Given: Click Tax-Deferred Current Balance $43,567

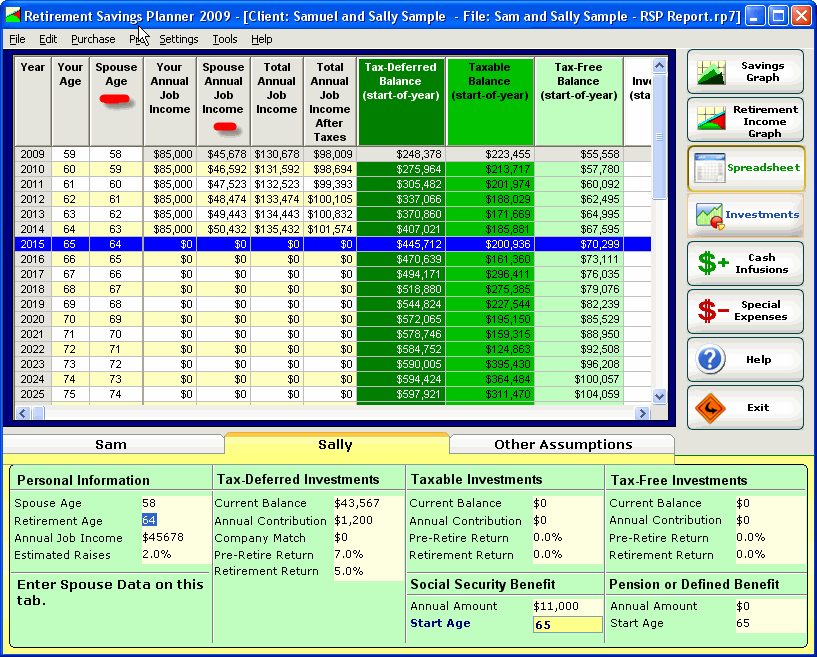Looking at the screenshot, I should tap(357, 503).
